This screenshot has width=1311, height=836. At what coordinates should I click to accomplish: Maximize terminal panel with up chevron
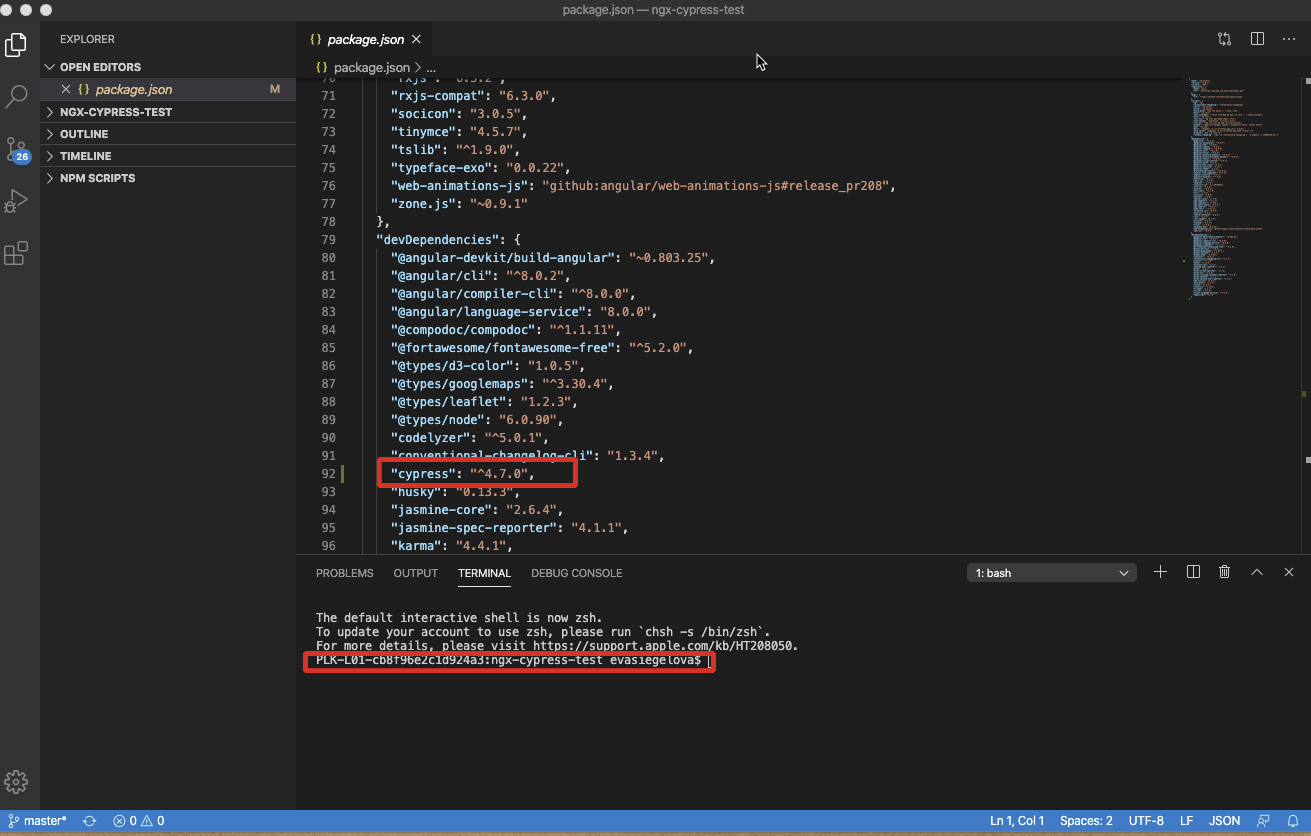click(1257, 572)
